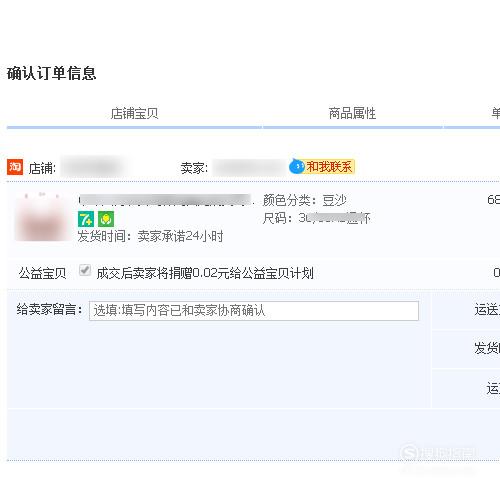Image resolution: width=500 pixels, height=500 pixels.
Task: Click the blurred shop name link
Action: [x=92, y=167]
